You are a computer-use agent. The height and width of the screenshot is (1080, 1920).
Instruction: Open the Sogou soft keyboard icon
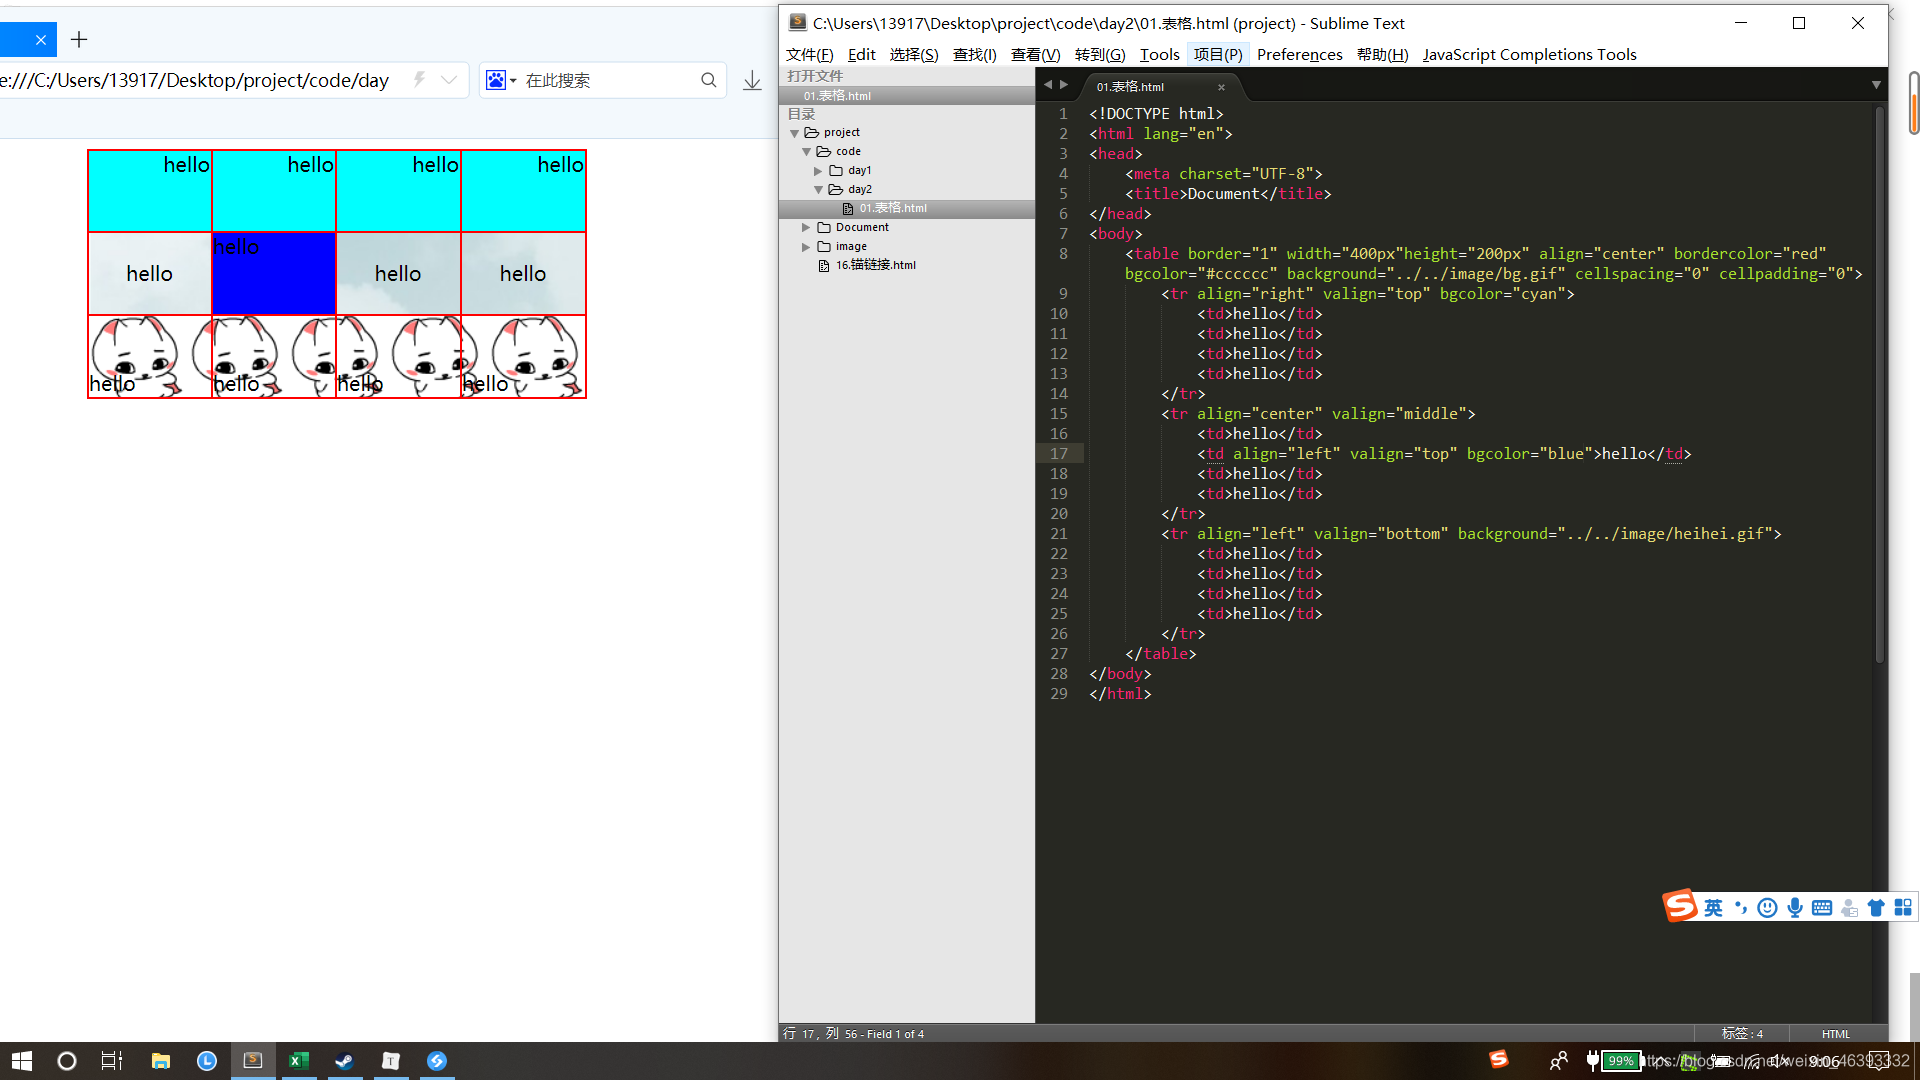point(1822,908)
